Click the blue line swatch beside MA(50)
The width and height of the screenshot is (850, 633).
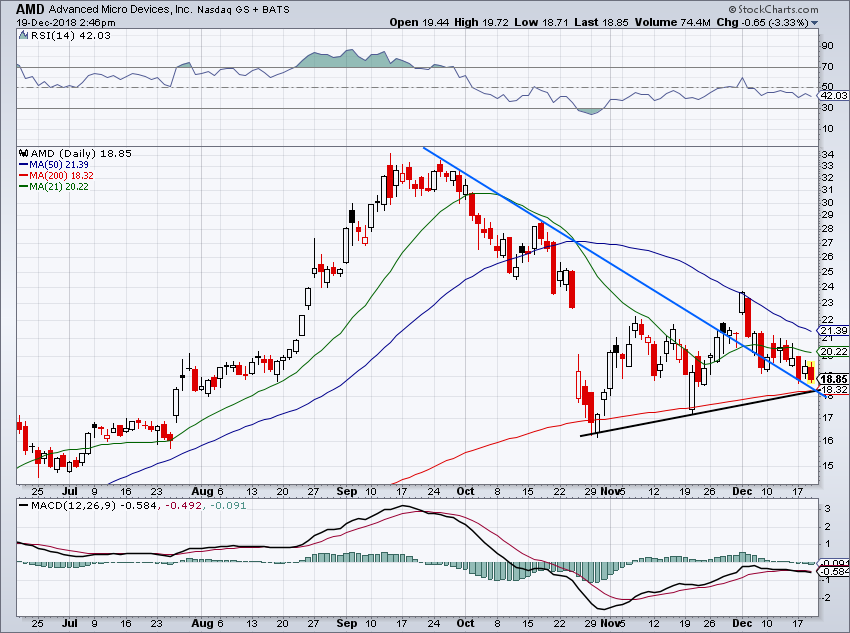24,164
